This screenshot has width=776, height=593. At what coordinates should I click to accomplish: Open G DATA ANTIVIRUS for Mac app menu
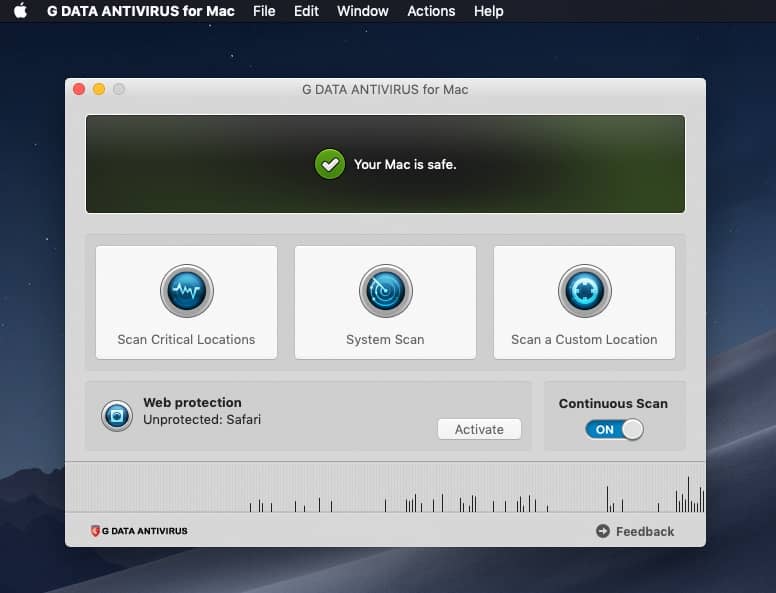(x=141, y=11)
